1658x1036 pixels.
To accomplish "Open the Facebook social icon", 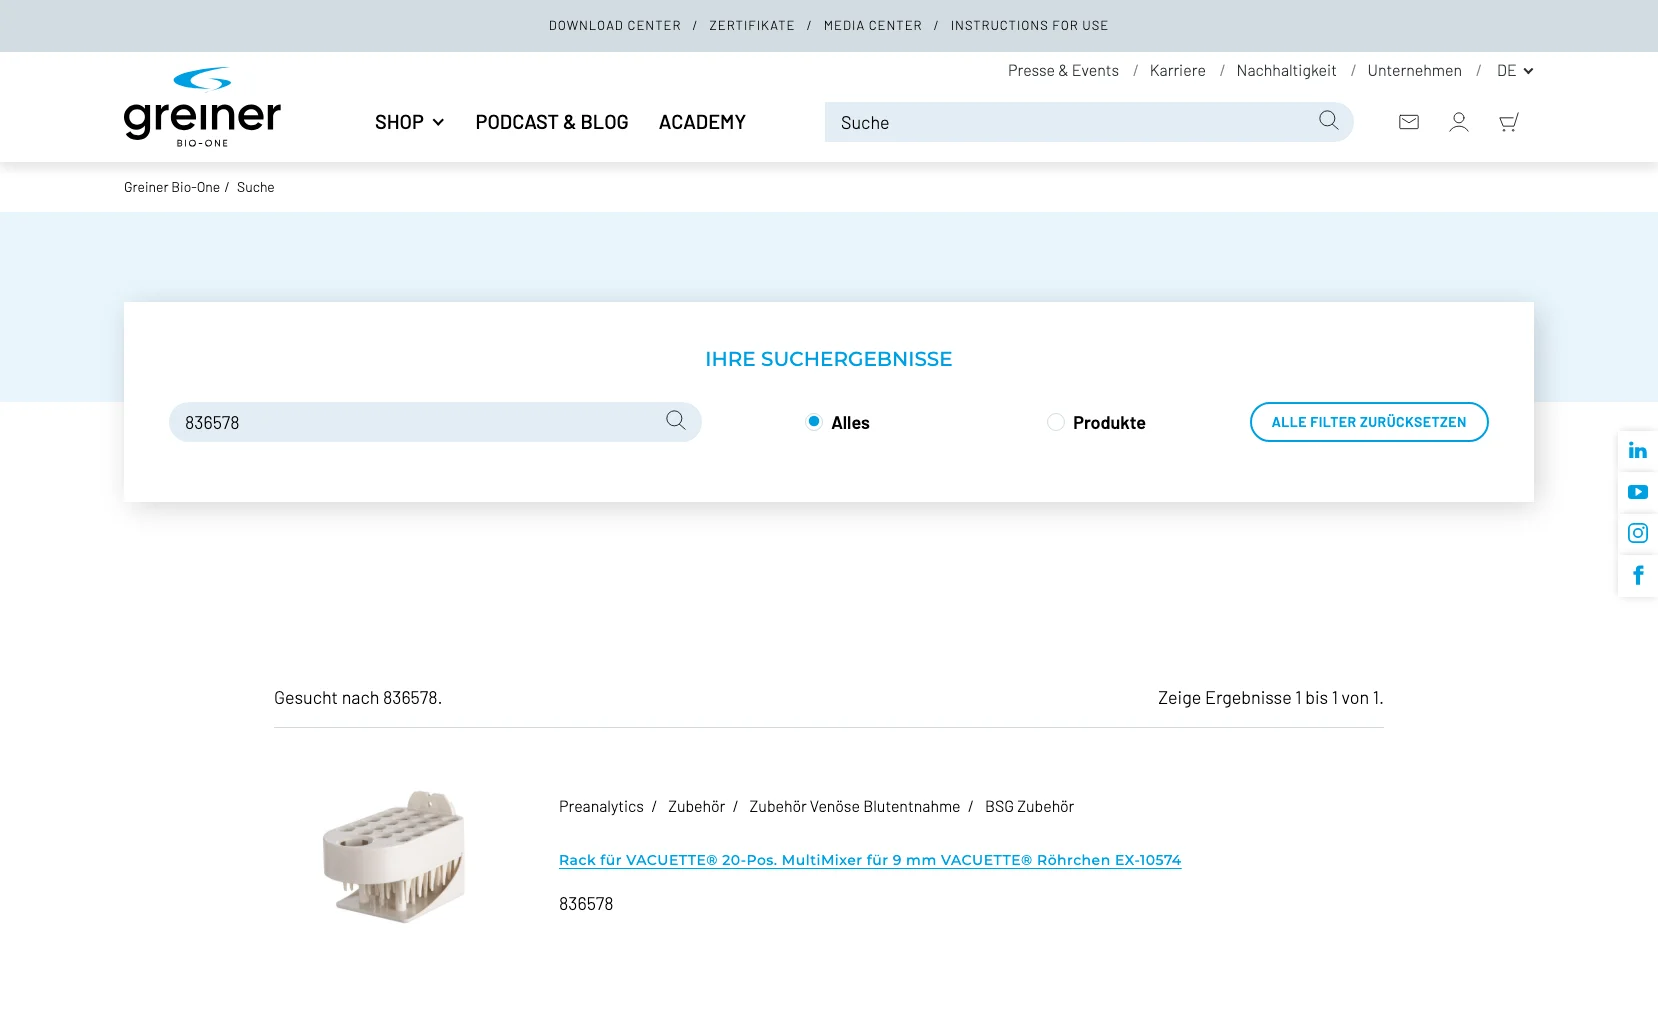I will click(x=1638, y=575).
